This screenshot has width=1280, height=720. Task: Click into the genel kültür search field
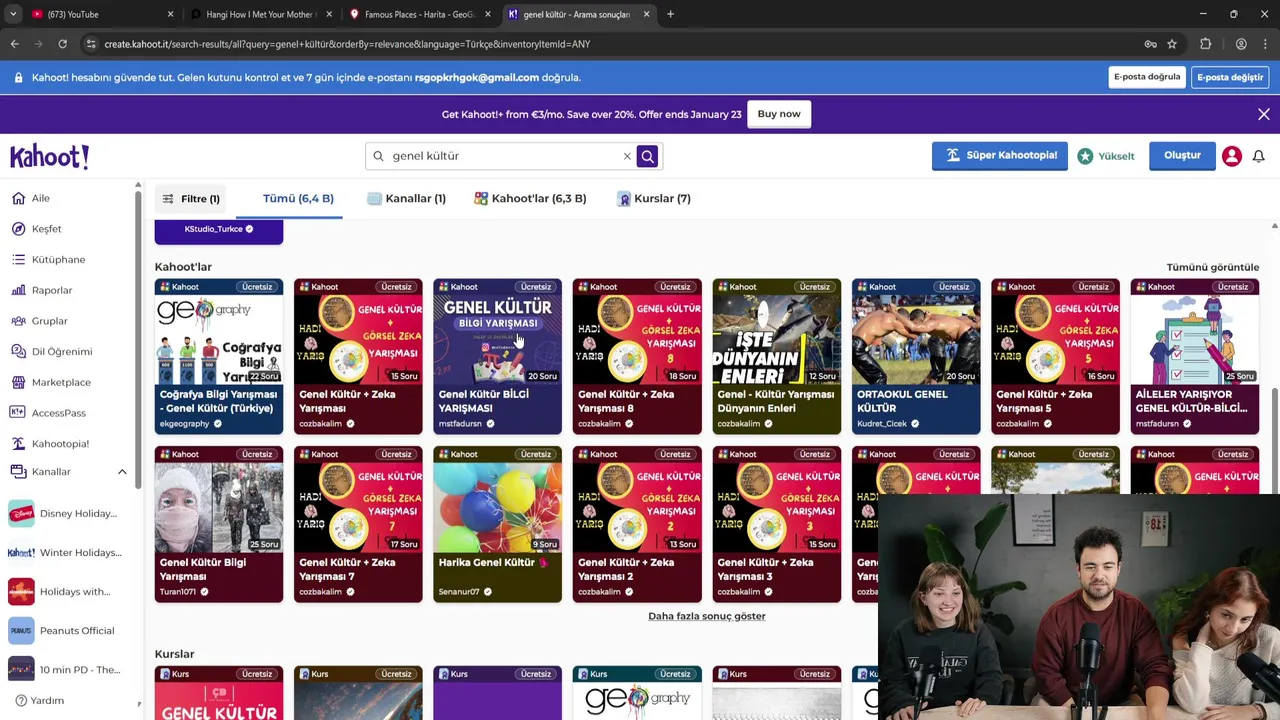[x=505, y=156]
